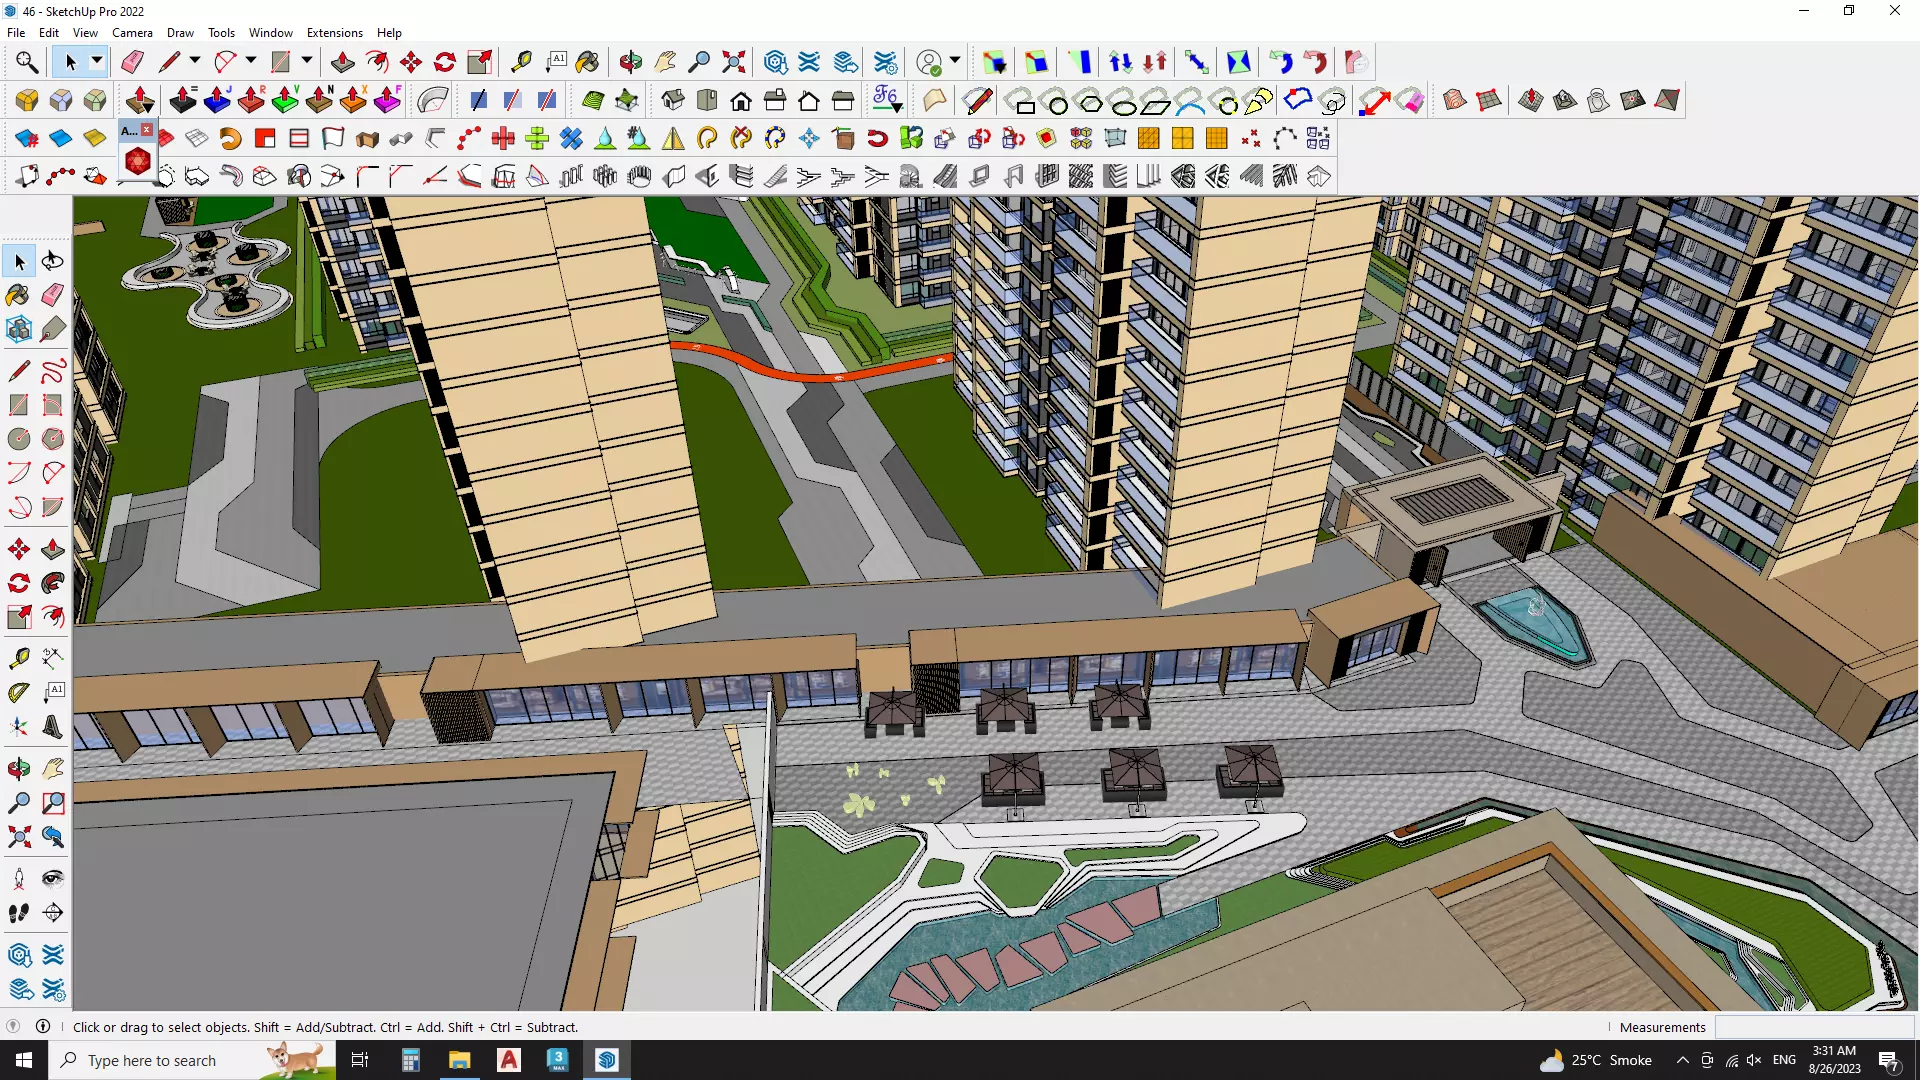Screen dimensions: 1920x1080
Task: Select the Freehand tool in left toolbar
Action: coord(53,371)
